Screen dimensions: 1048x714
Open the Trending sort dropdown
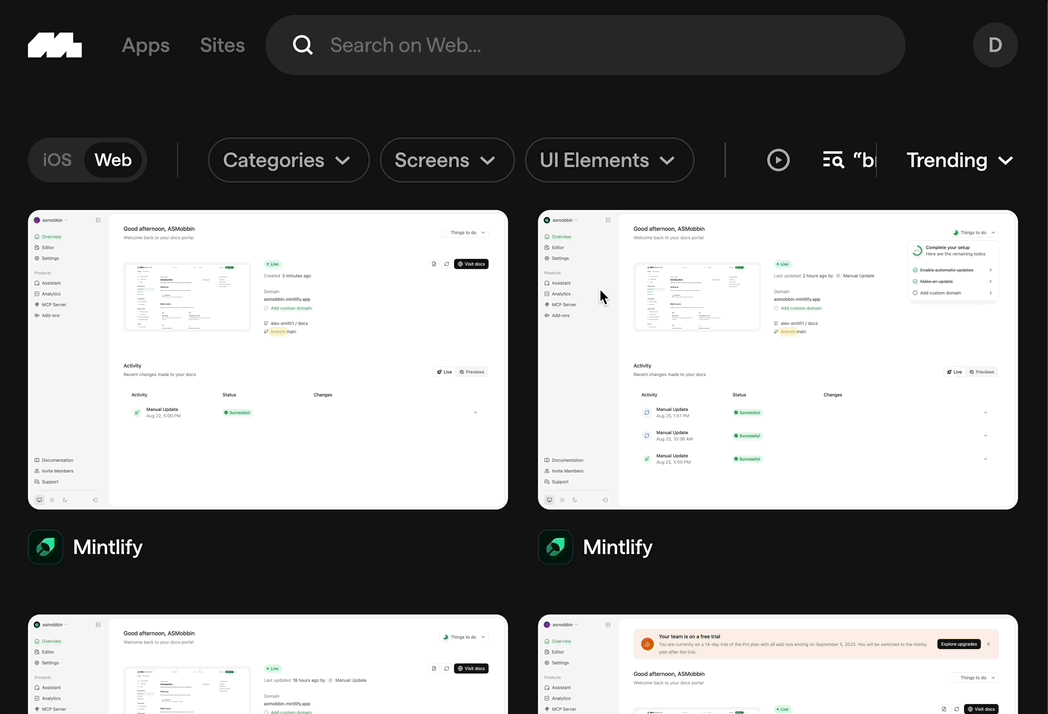pyautogui.click(x=960, y=160)
